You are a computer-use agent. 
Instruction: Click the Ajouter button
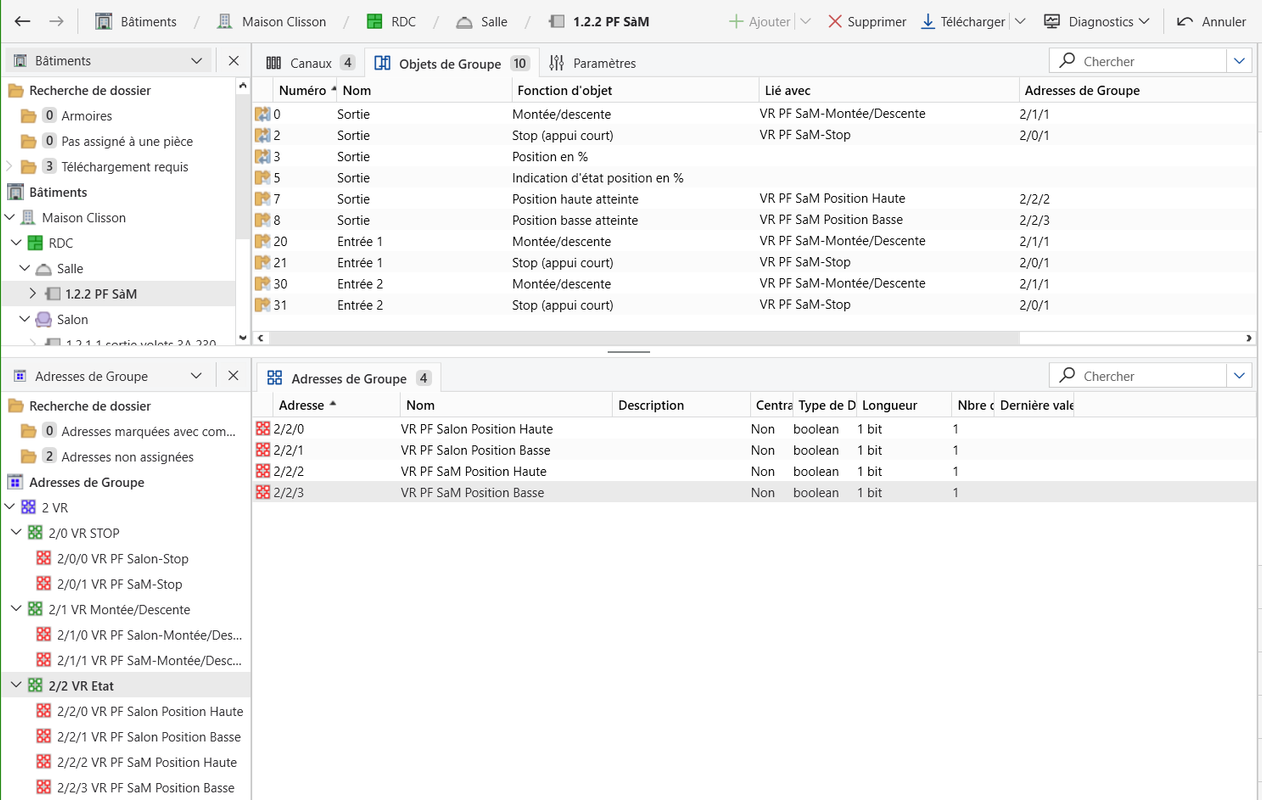(759, 21)
